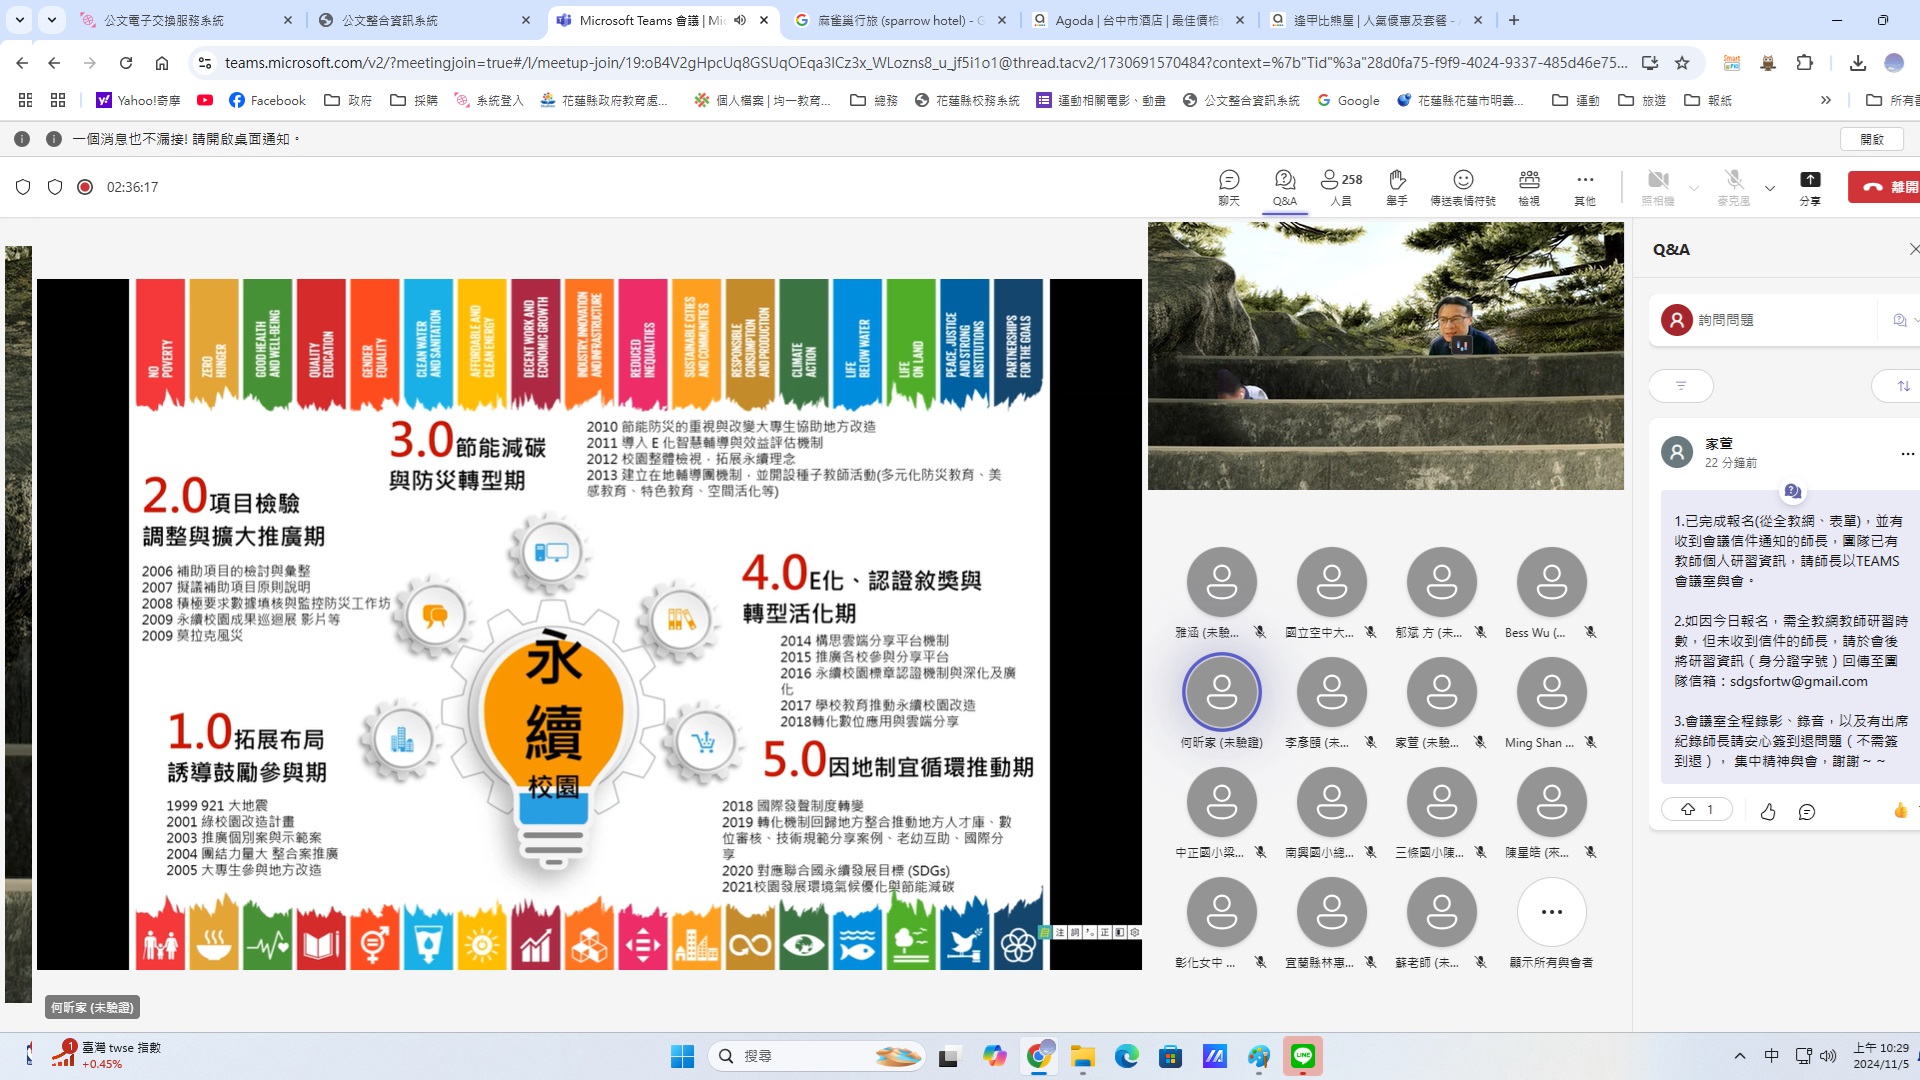Open the Teams chat (聊天) panel
Screen dimensions: 1920x1080
(1228, 187)
